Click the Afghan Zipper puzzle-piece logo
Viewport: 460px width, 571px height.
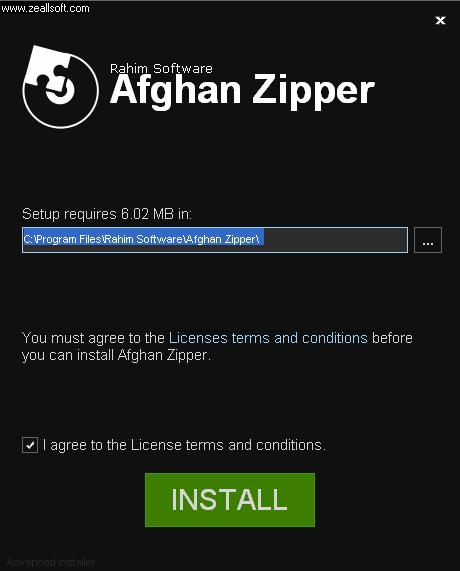[60, 87]
